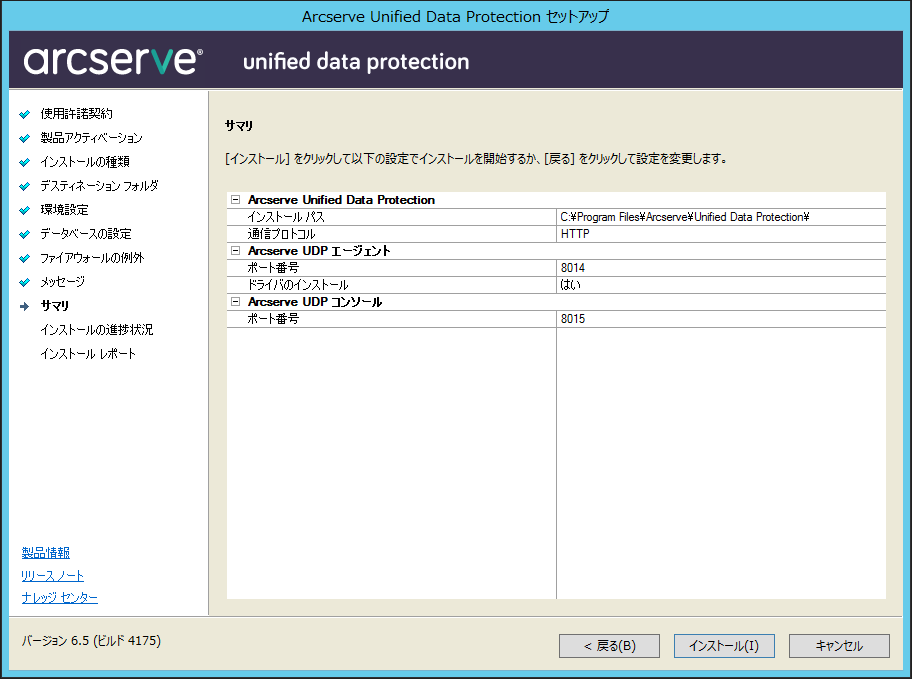Click the インストール パス row label
The image size is (912, 679).
coord(286,217)
